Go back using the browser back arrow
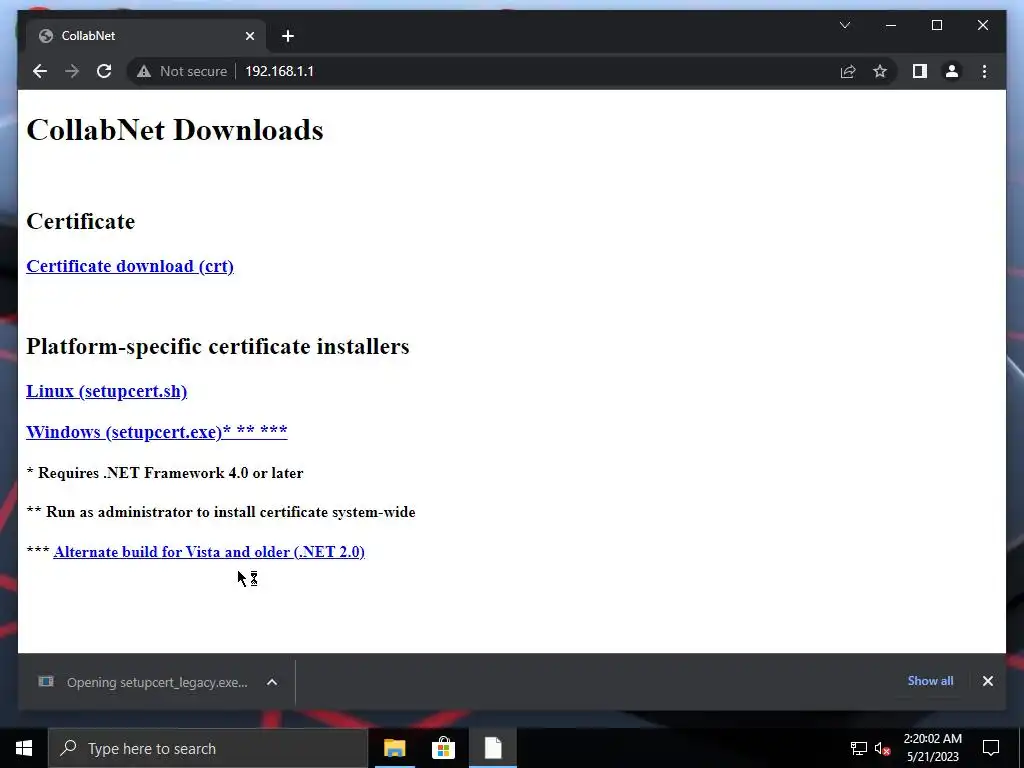The image size is (1024, 768). (x=40, y=71)
